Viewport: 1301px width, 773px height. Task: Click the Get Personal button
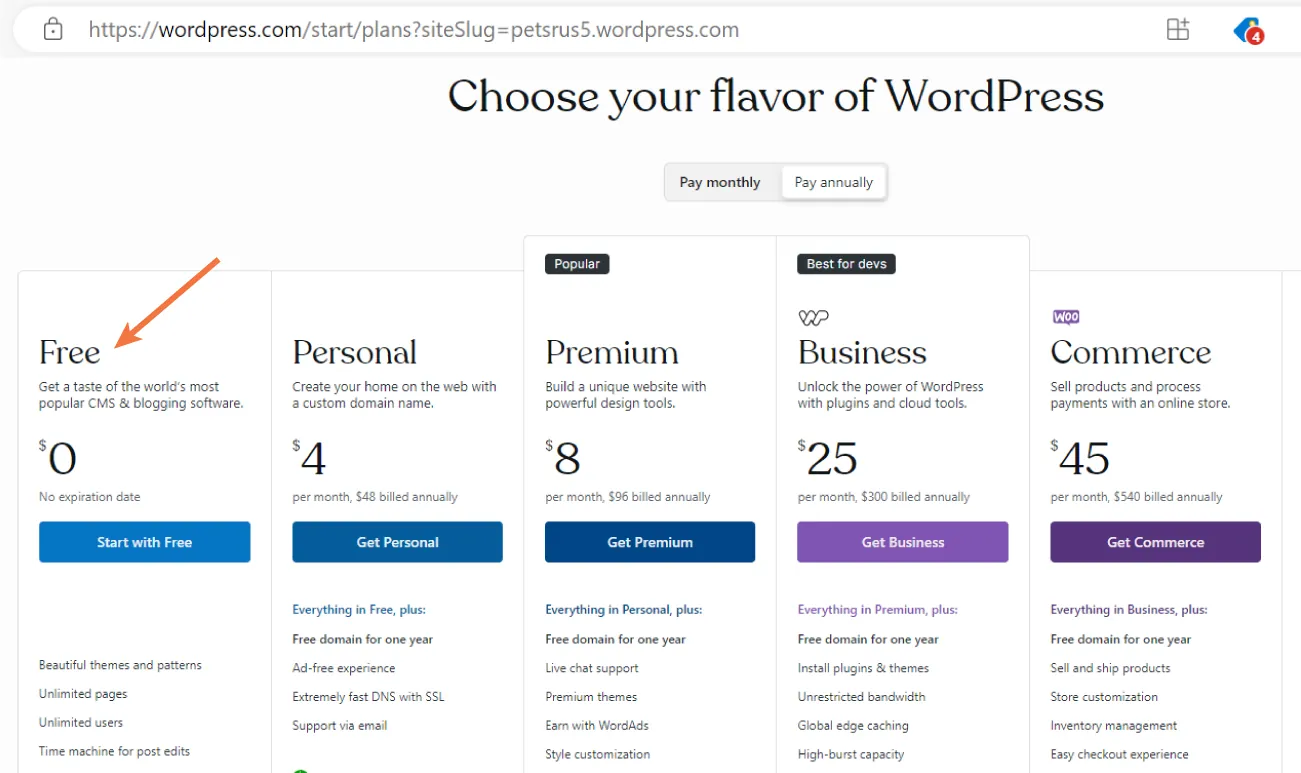coord(397,541)
